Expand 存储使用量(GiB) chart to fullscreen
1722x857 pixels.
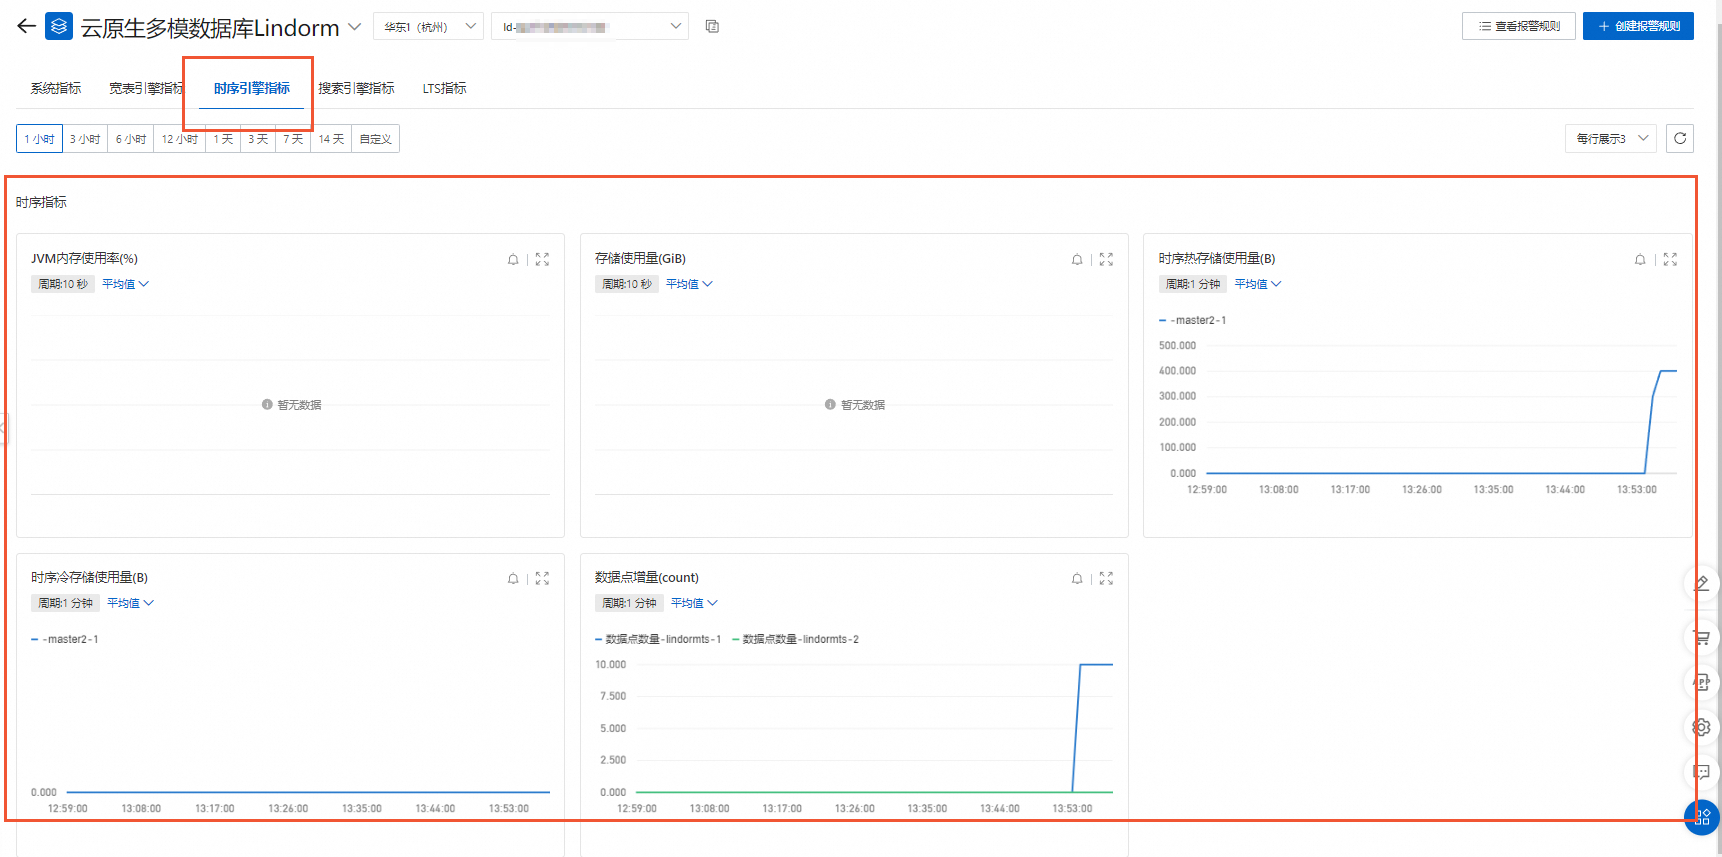pyautogui.click(x=1106, y=259)
